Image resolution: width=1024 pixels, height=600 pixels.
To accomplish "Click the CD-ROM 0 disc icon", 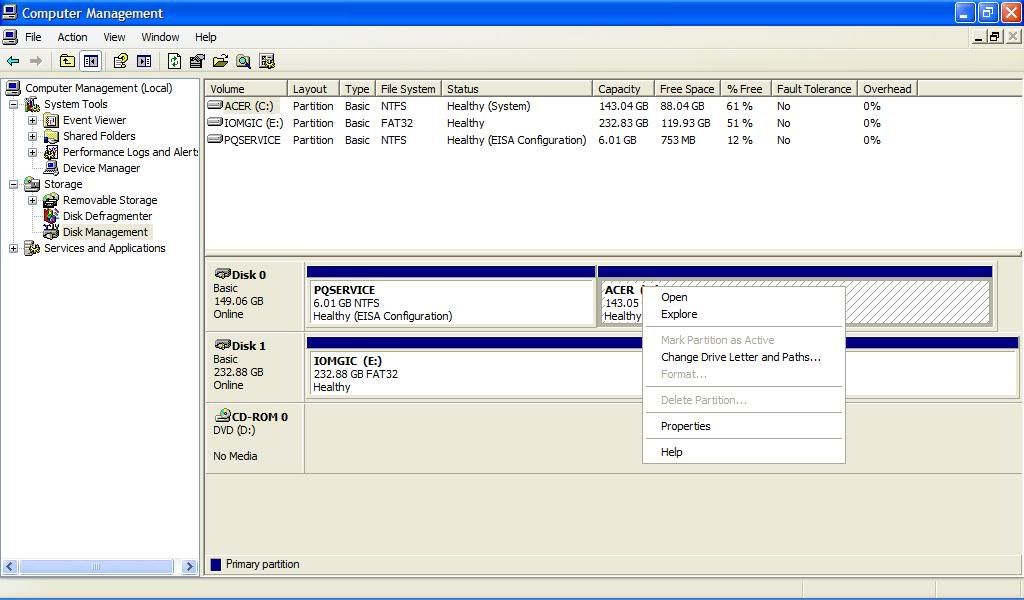I will (x=223, y=415).
